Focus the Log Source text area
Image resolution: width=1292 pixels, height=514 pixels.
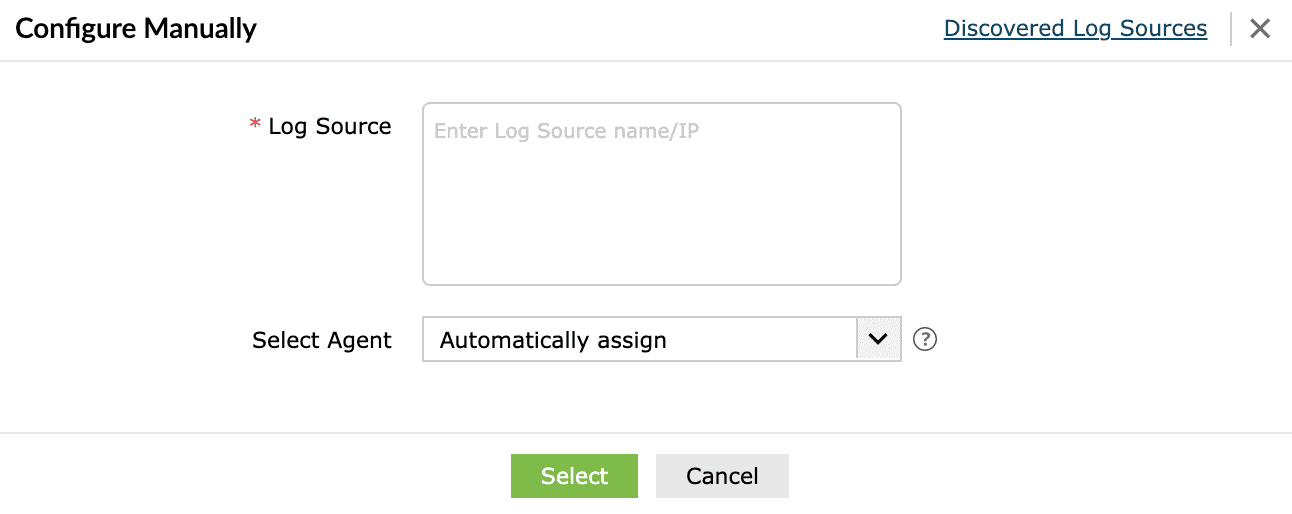coord(661,194)
